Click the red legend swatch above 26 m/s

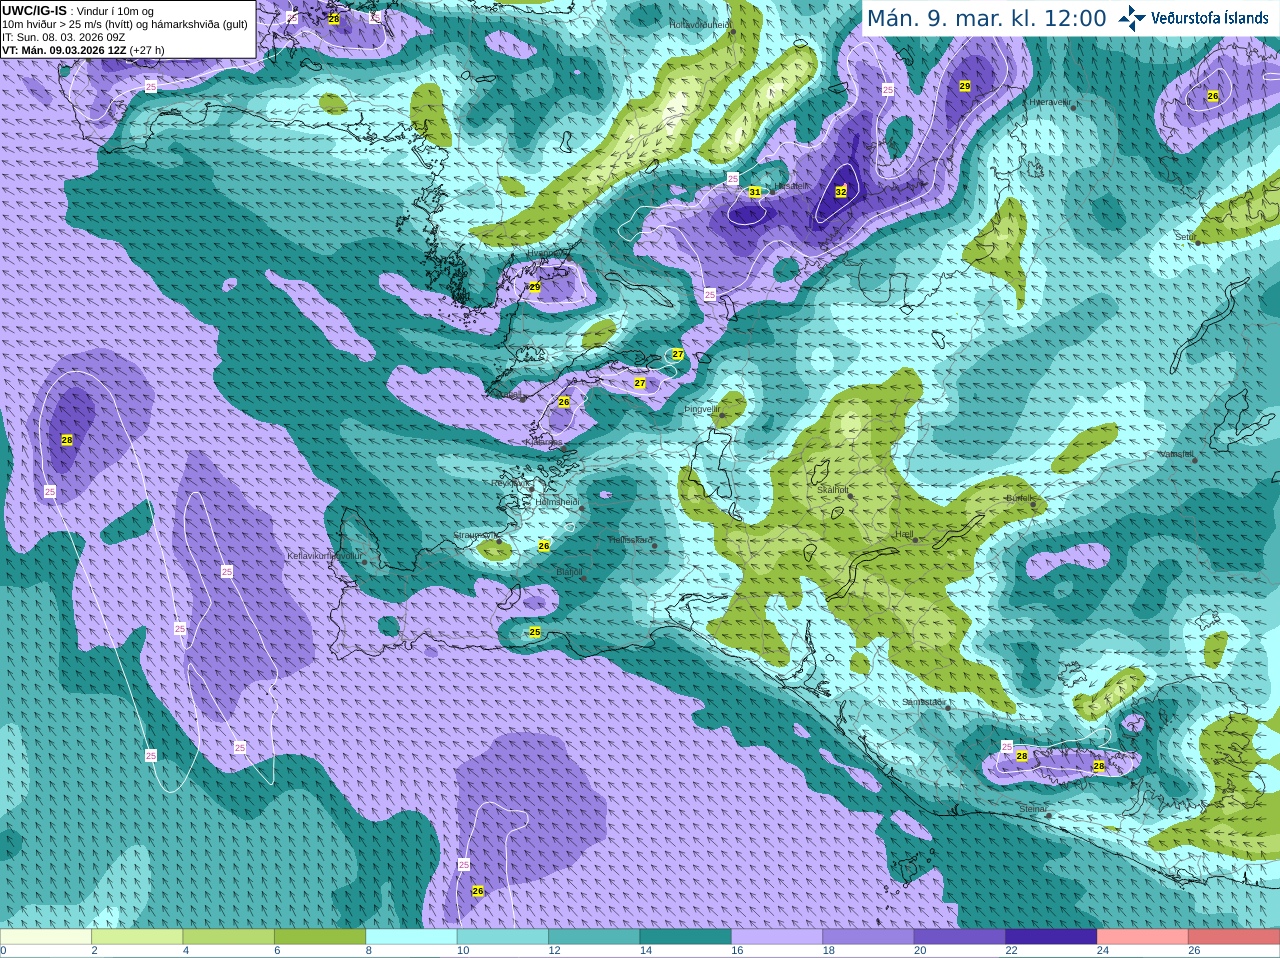click(1234, 937)
